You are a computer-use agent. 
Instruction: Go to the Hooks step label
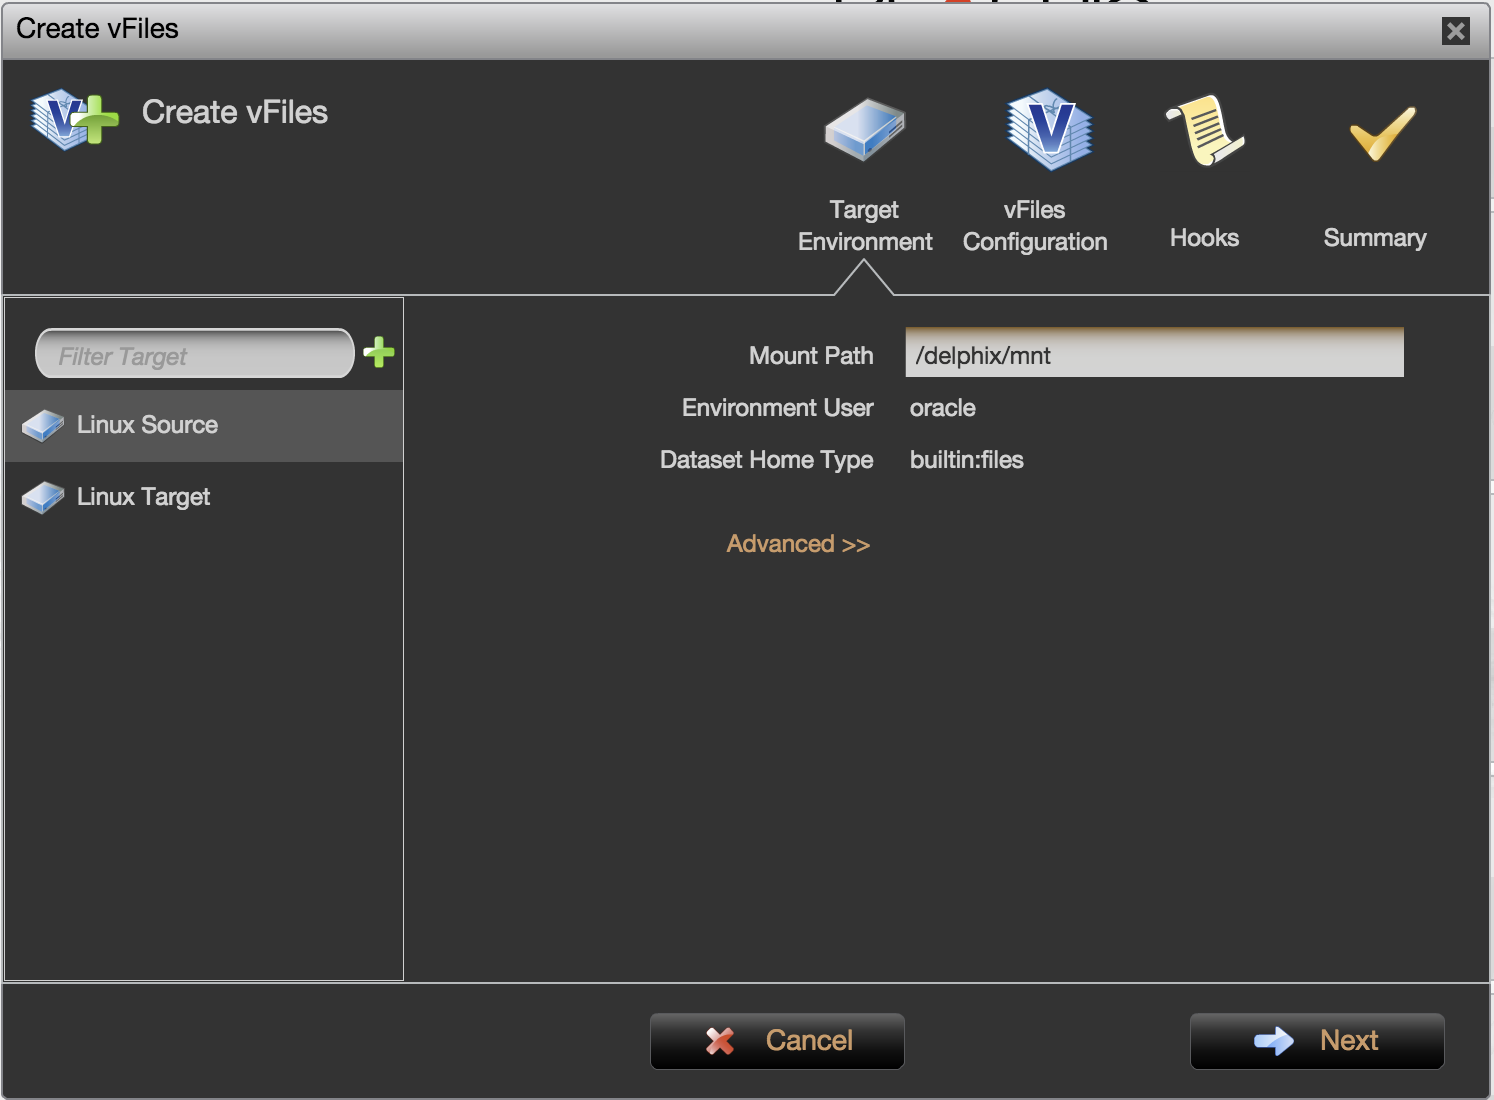point(1204,238)
